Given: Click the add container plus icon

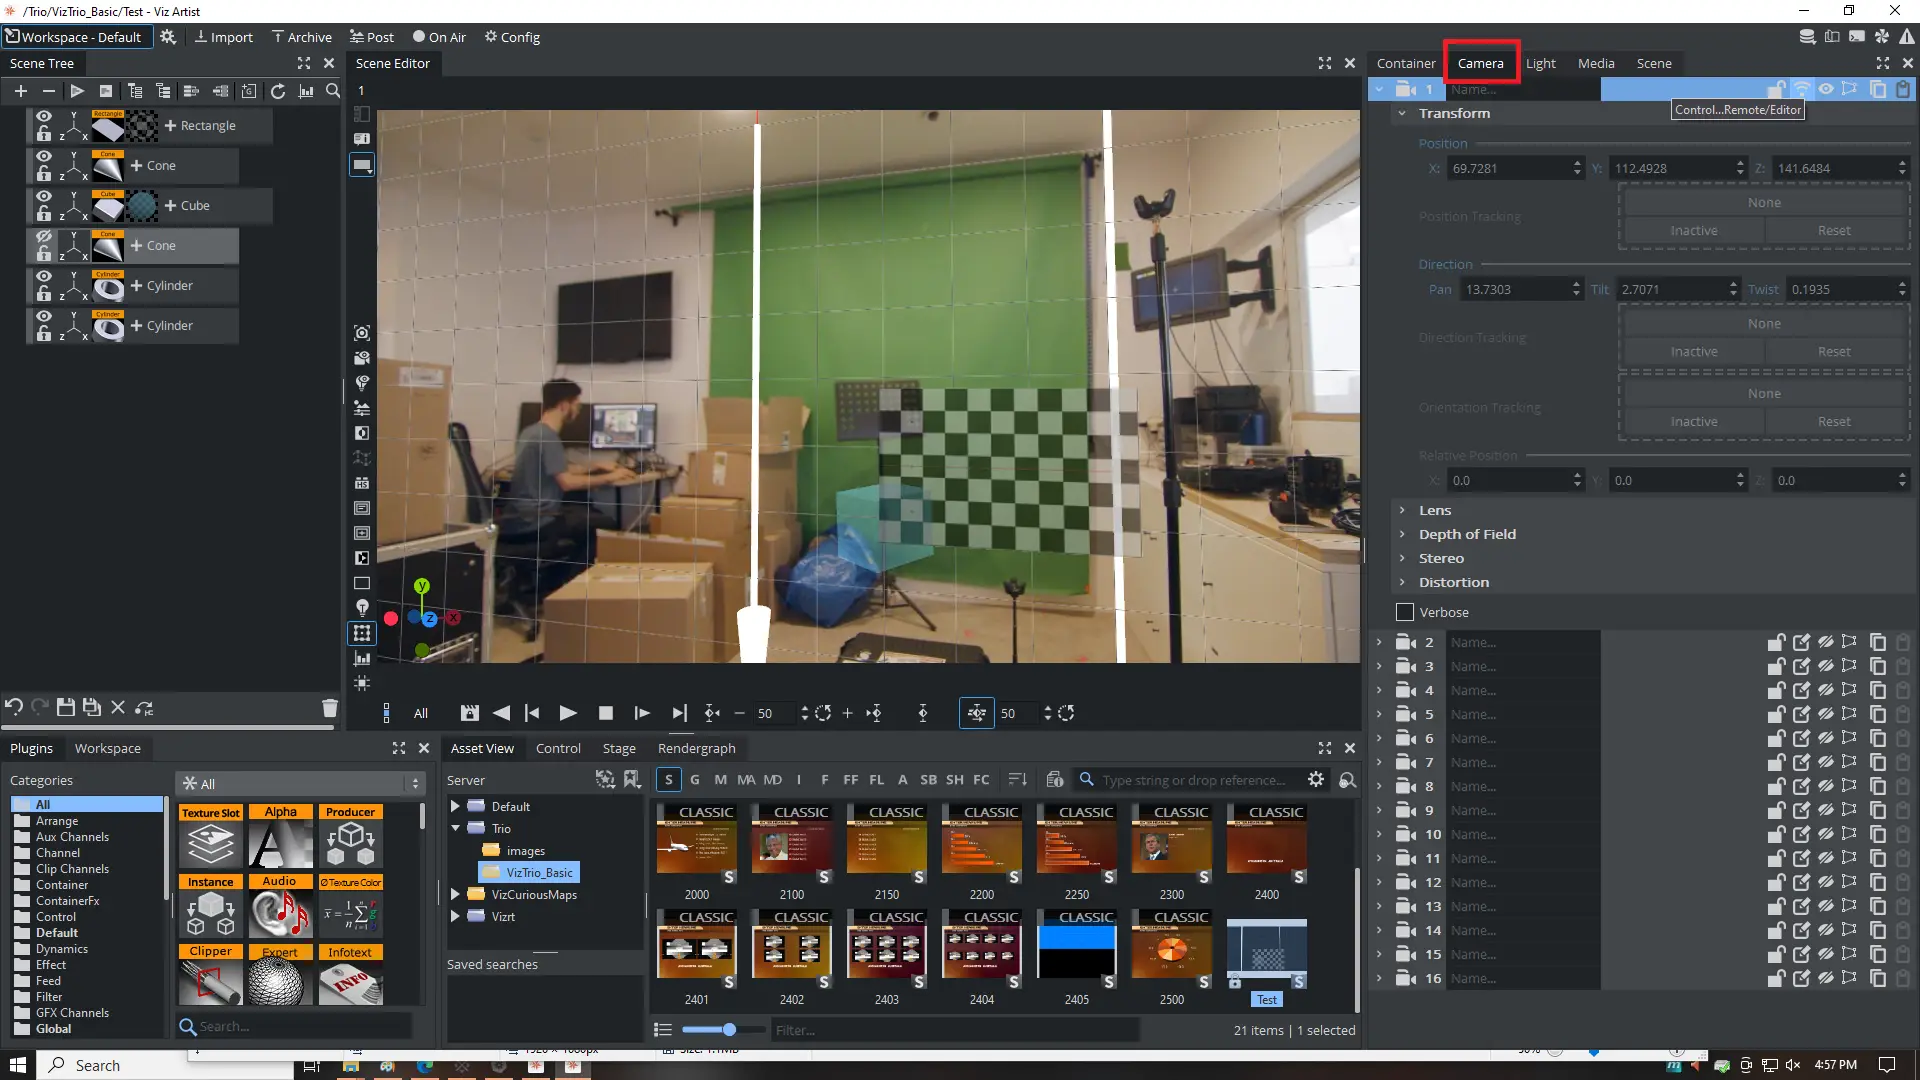Looking at the screenshot, I should pyautogui.click(x=20, y=91).
